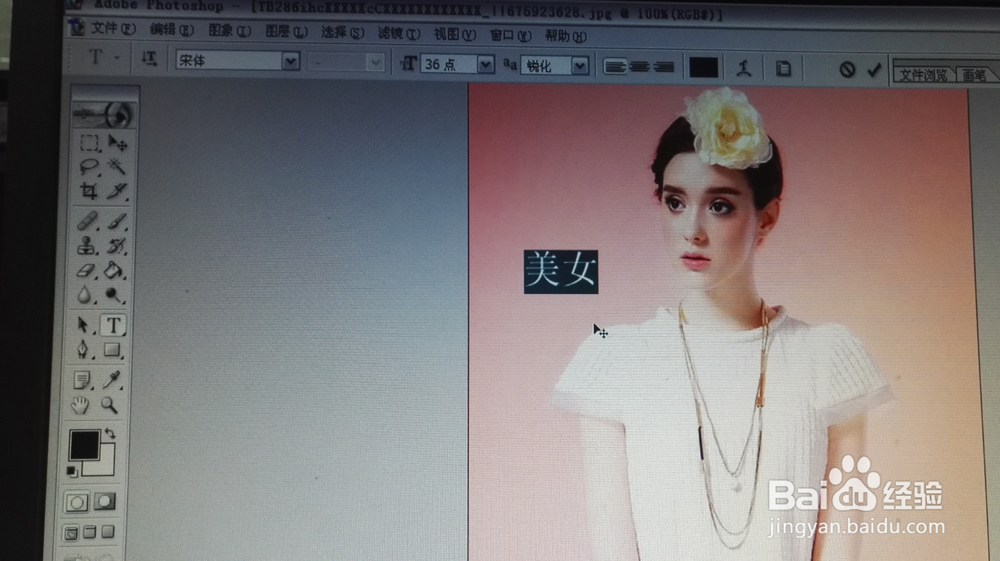
Task: Switch to 画笔 palette tab
Action: click(974, 76)
